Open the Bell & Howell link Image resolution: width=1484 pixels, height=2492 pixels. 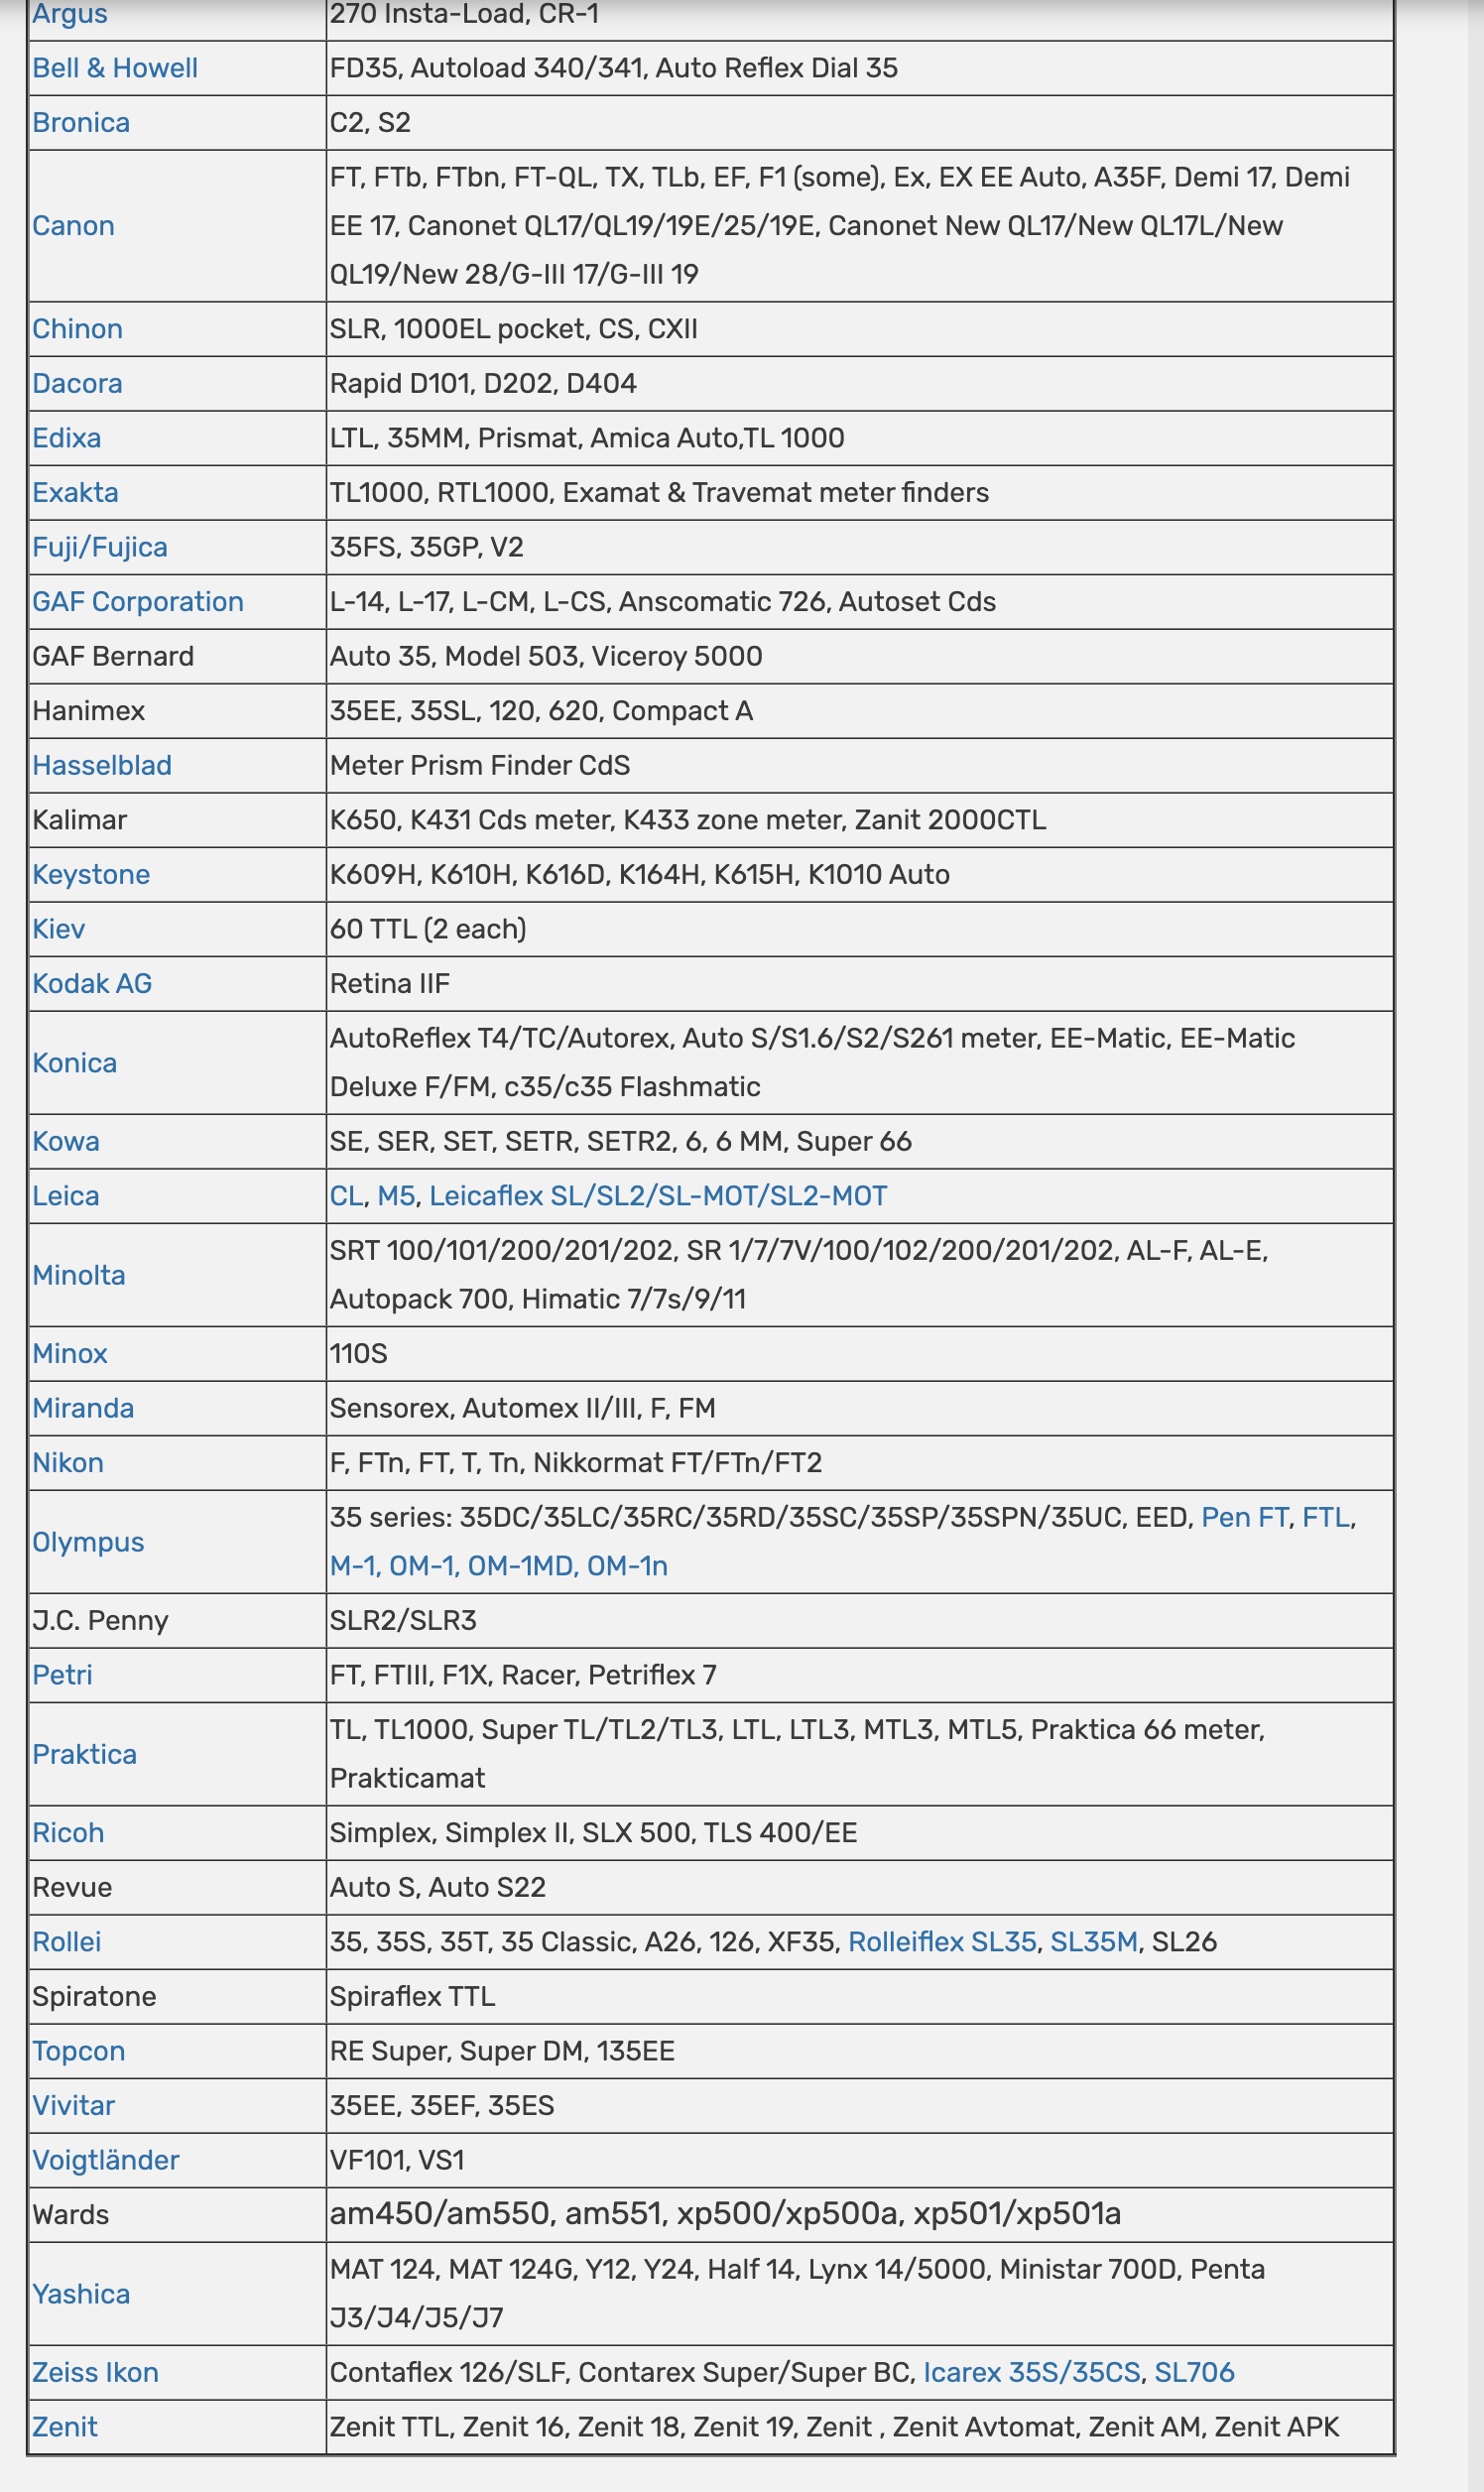coord(115,68)
